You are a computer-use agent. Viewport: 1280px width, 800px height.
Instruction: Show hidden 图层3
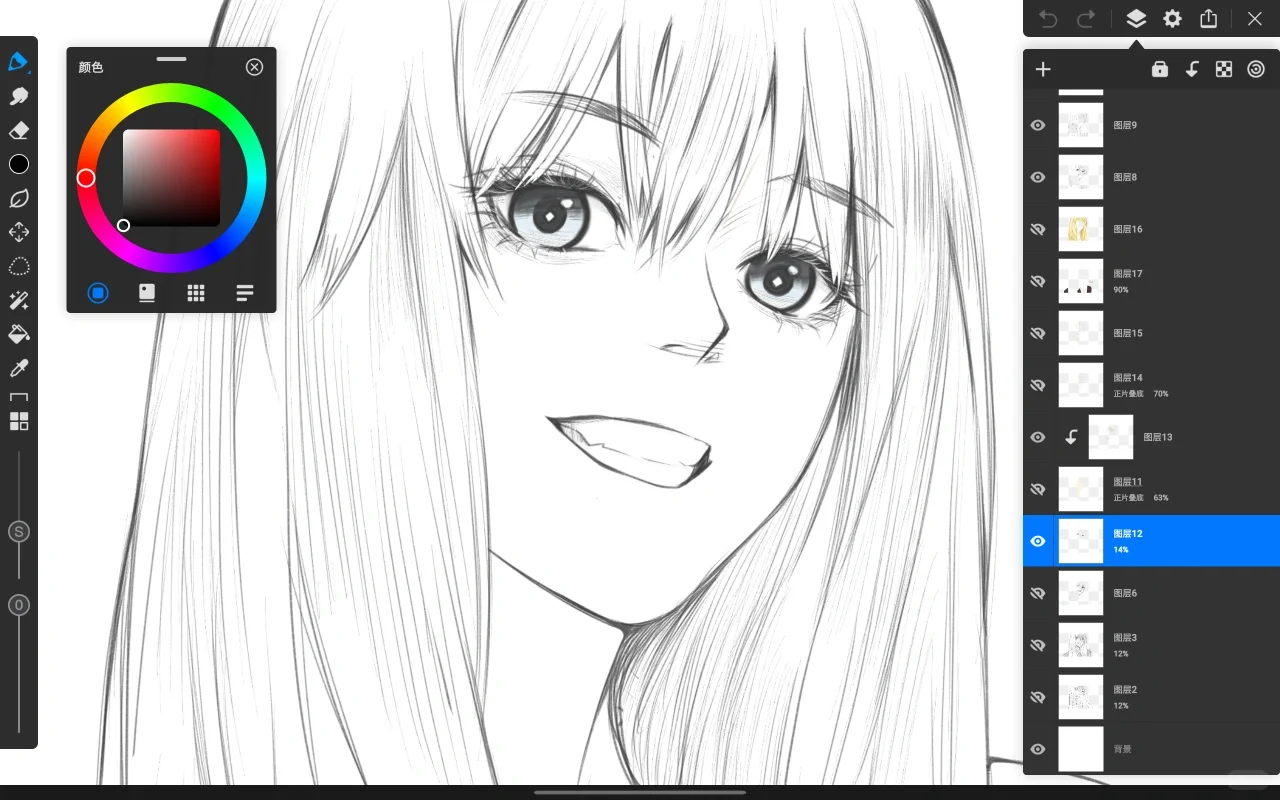[x=1038, y=645]
